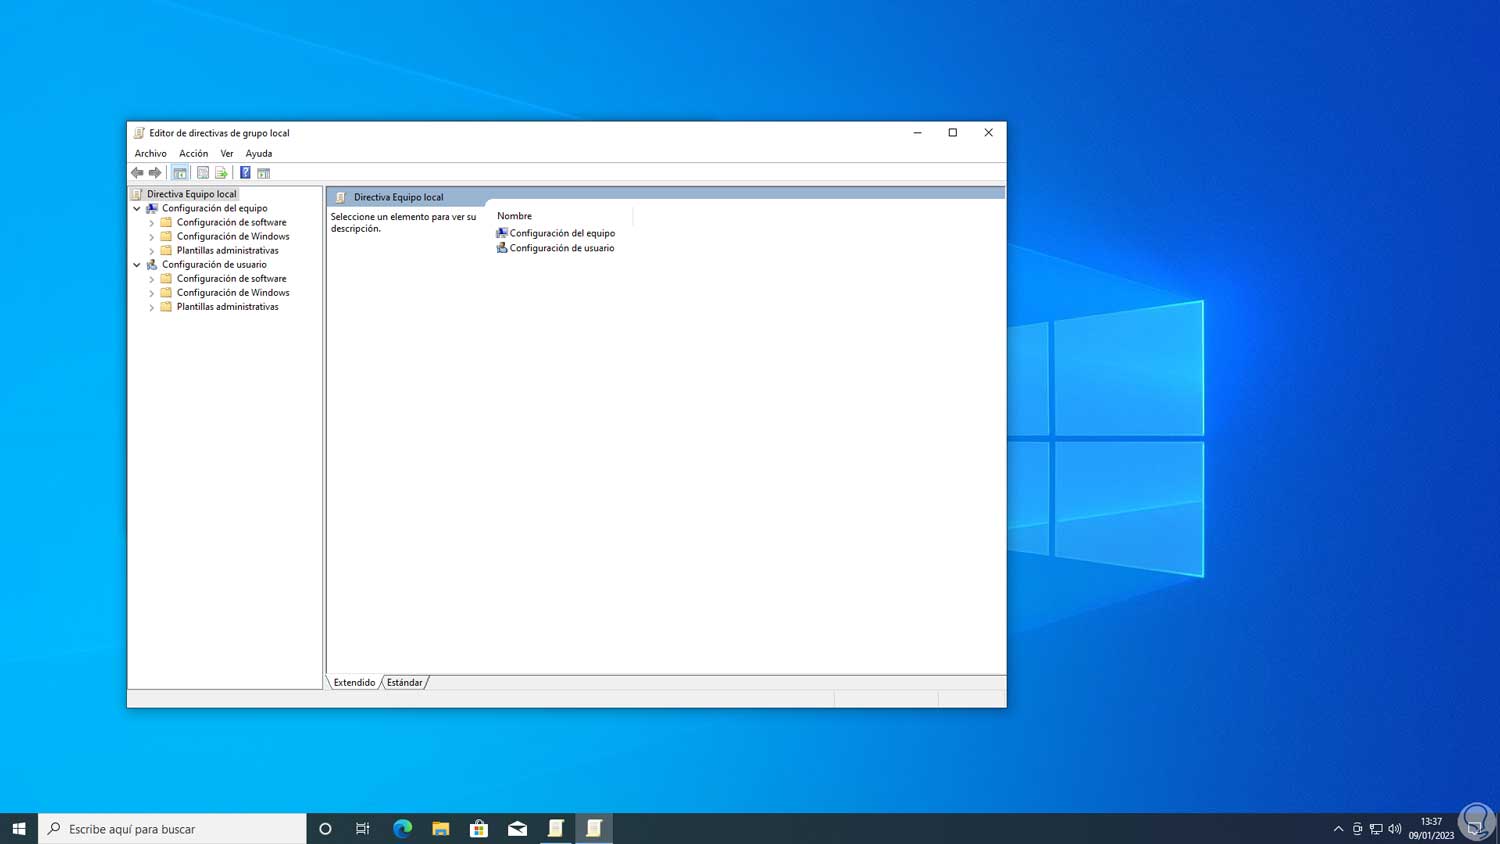The width and height of the screenshot is (1500, 844).
Task: Select Configuración del equipo in the right pane list
Action: click(561, 233)
